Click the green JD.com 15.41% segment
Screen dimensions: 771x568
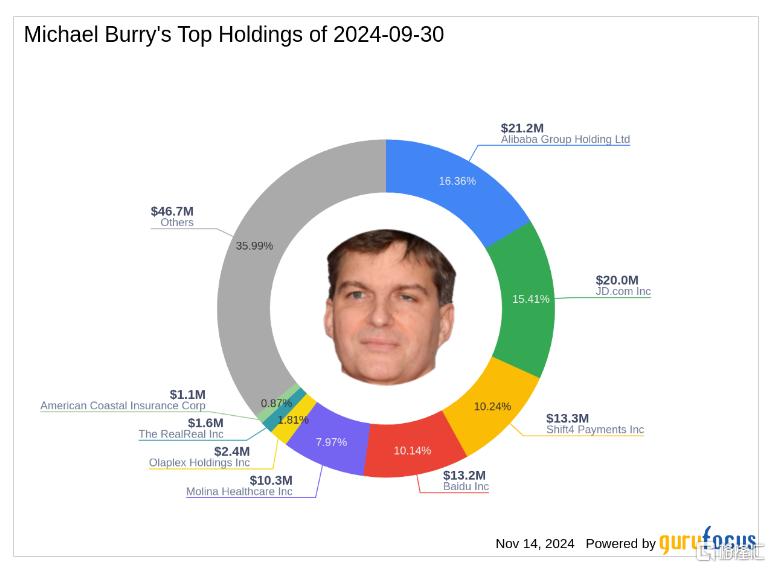[526, 300]
